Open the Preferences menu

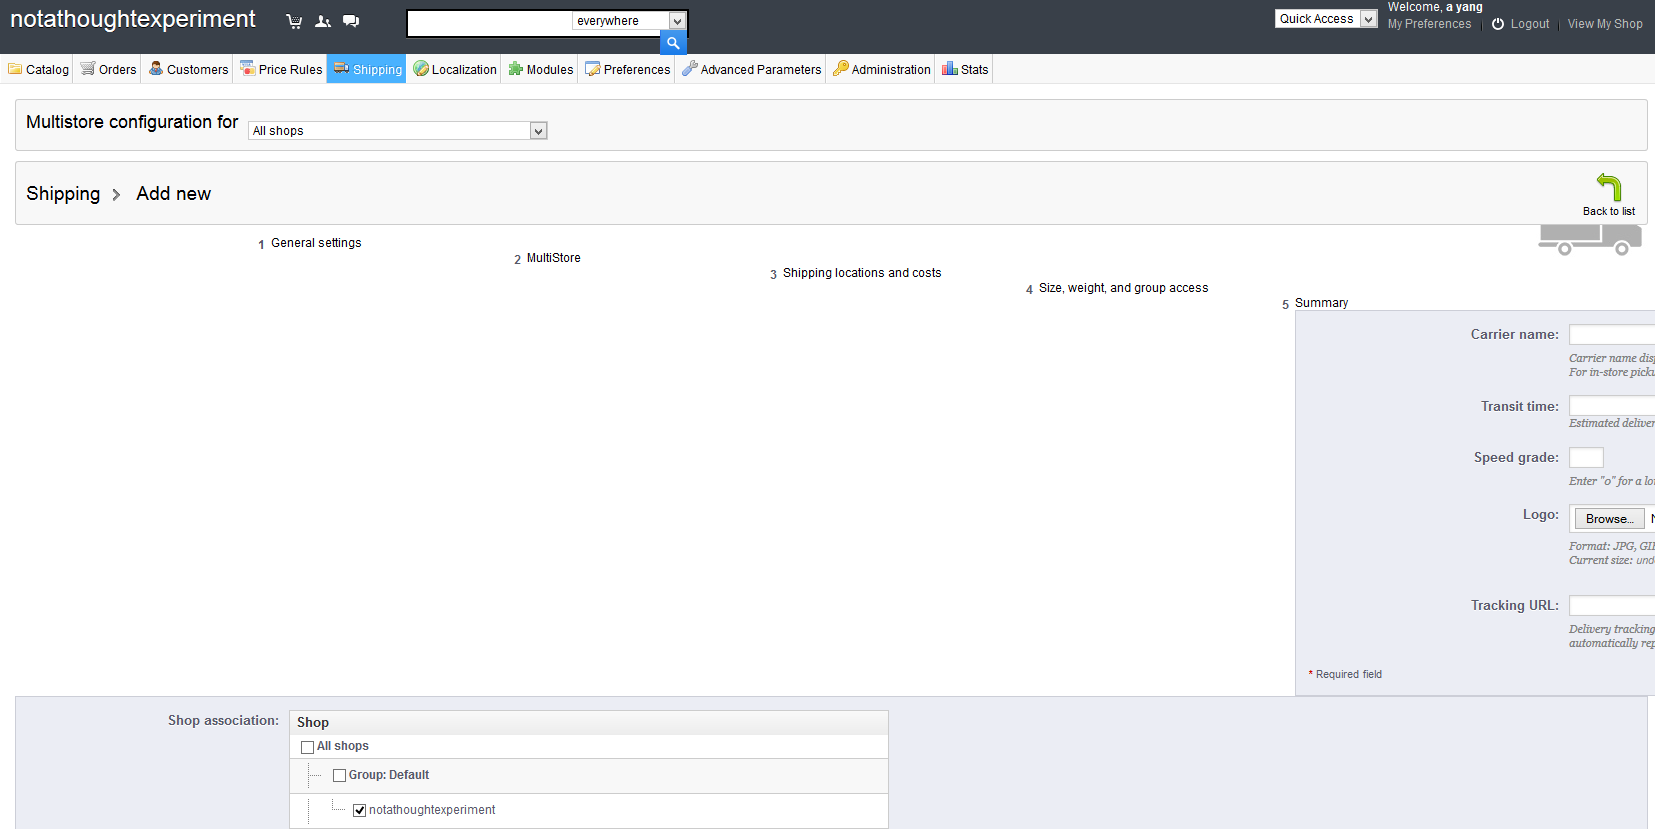[x=628, y=69]
